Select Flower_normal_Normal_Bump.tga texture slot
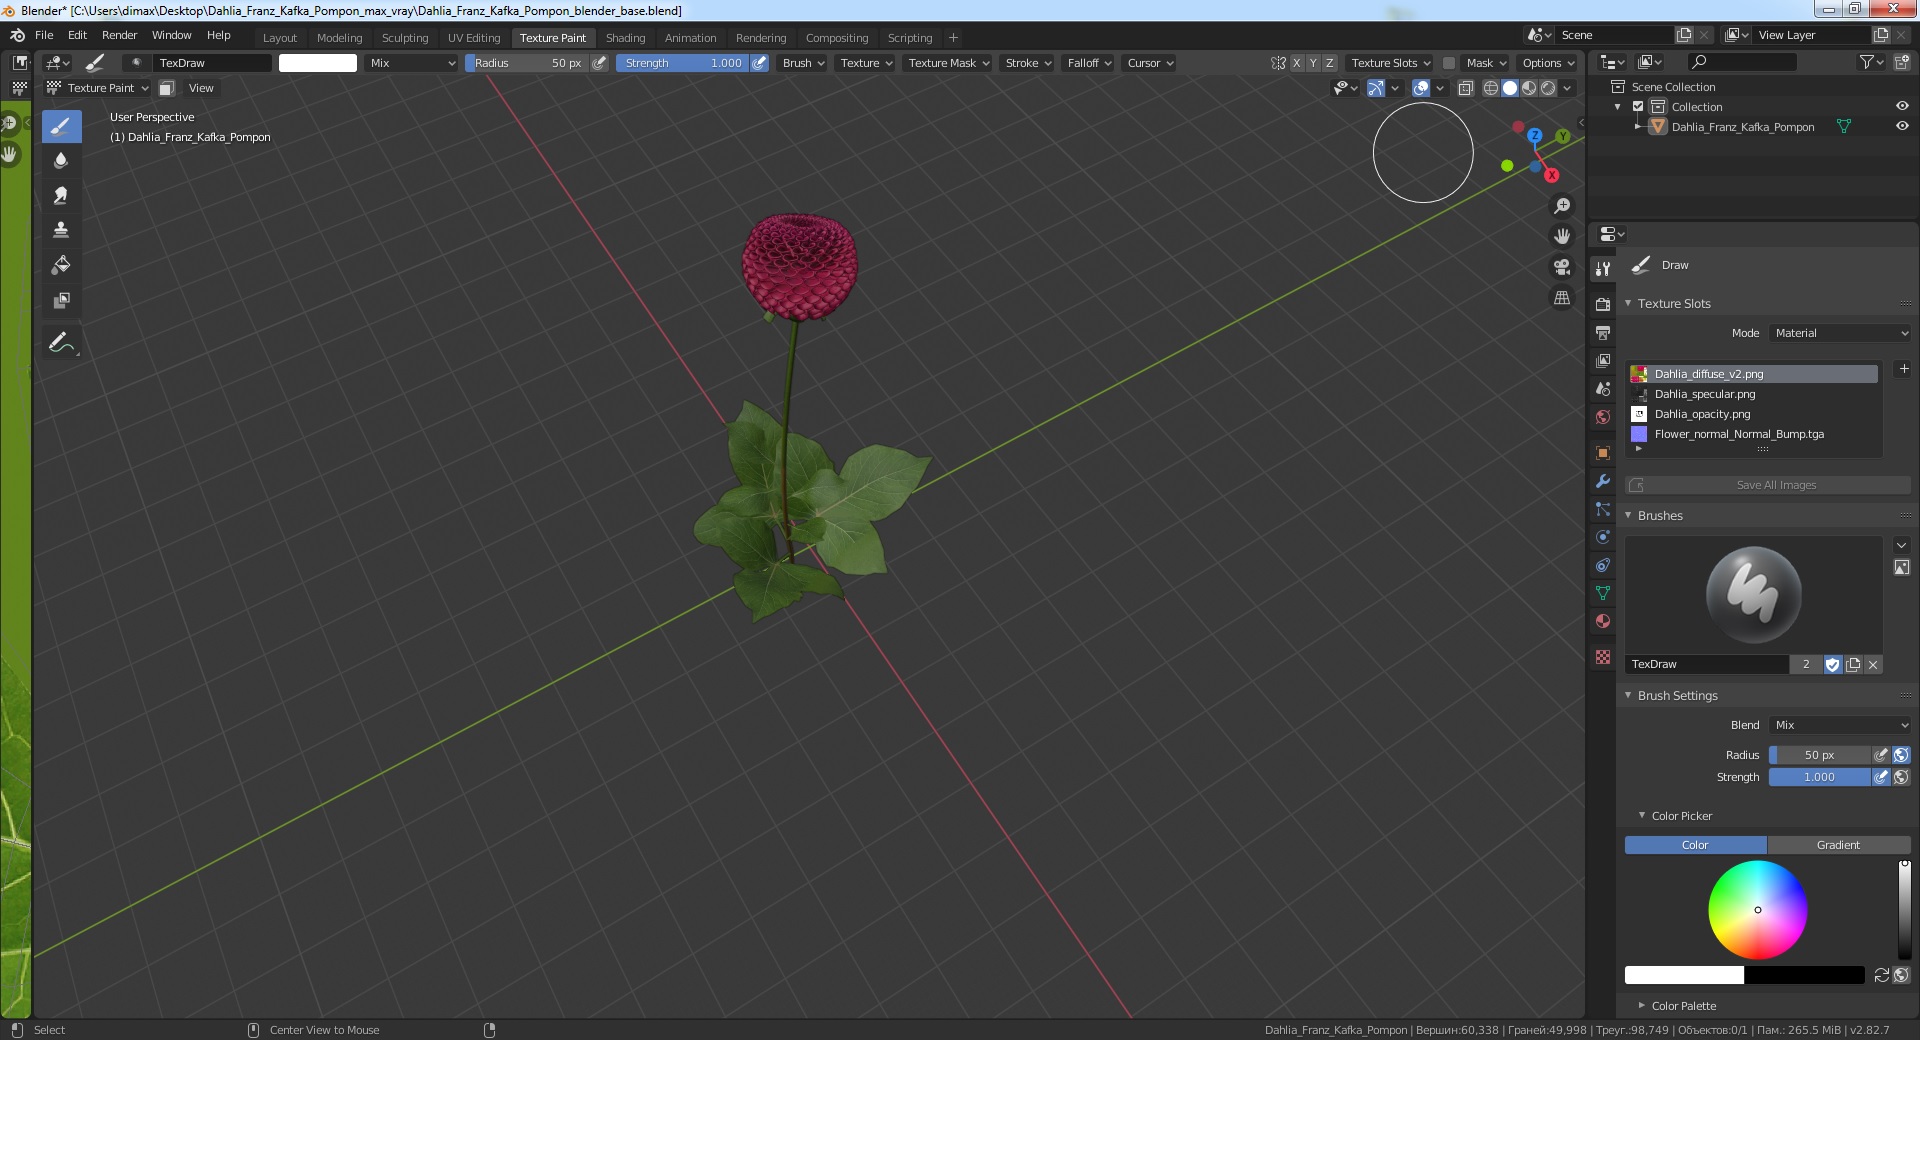Image resolution: width=1920 pixels, height=1158 pixels. (1754, 434)
